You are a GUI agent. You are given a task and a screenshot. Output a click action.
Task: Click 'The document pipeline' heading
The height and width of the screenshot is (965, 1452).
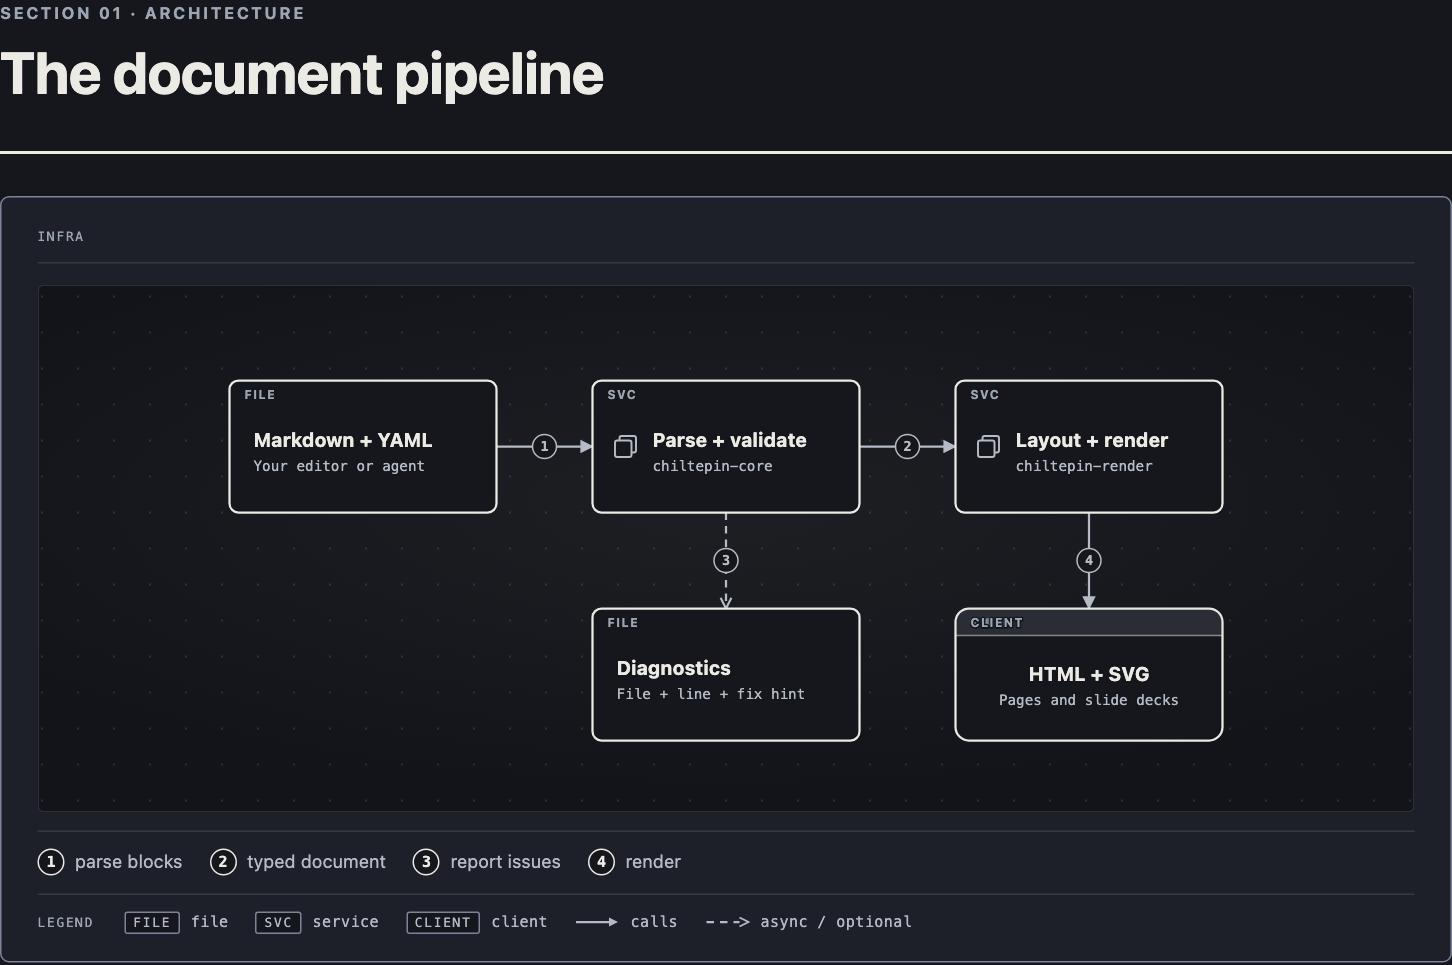302,74
